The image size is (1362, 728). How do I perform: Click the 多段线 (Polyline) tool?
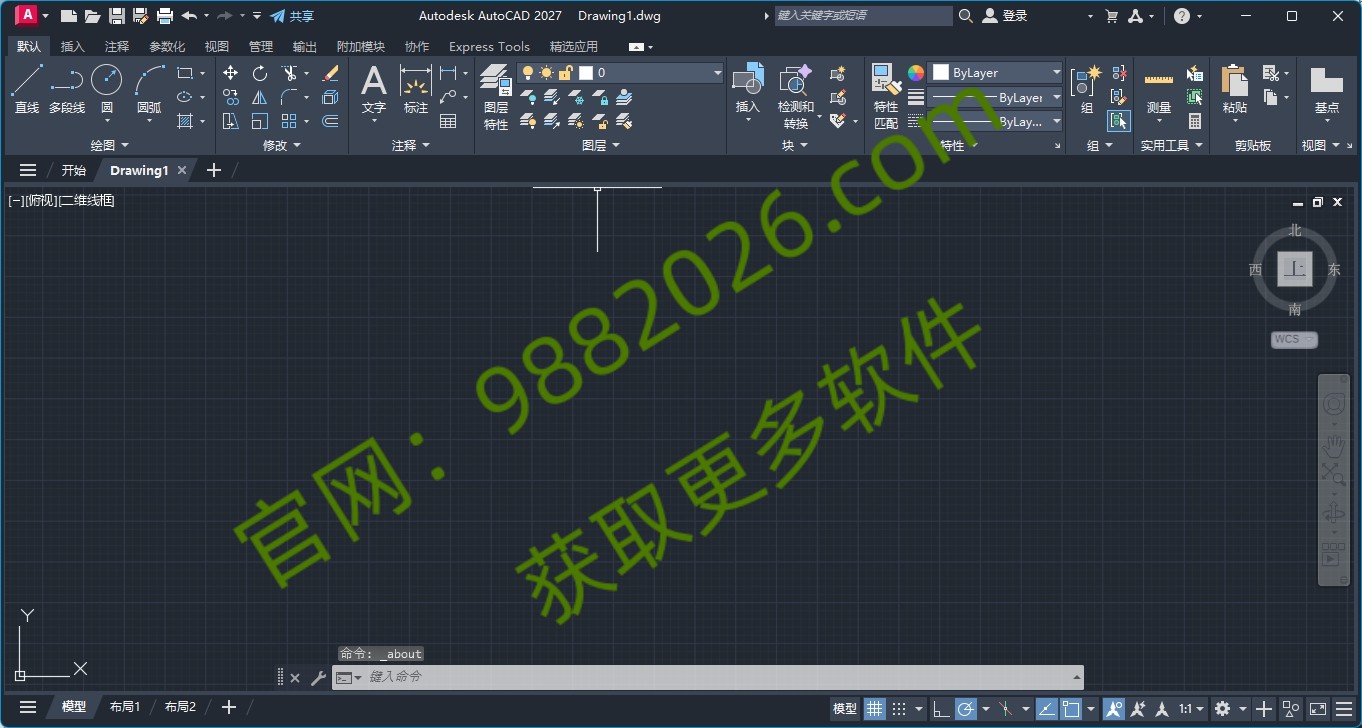(66, 80)
